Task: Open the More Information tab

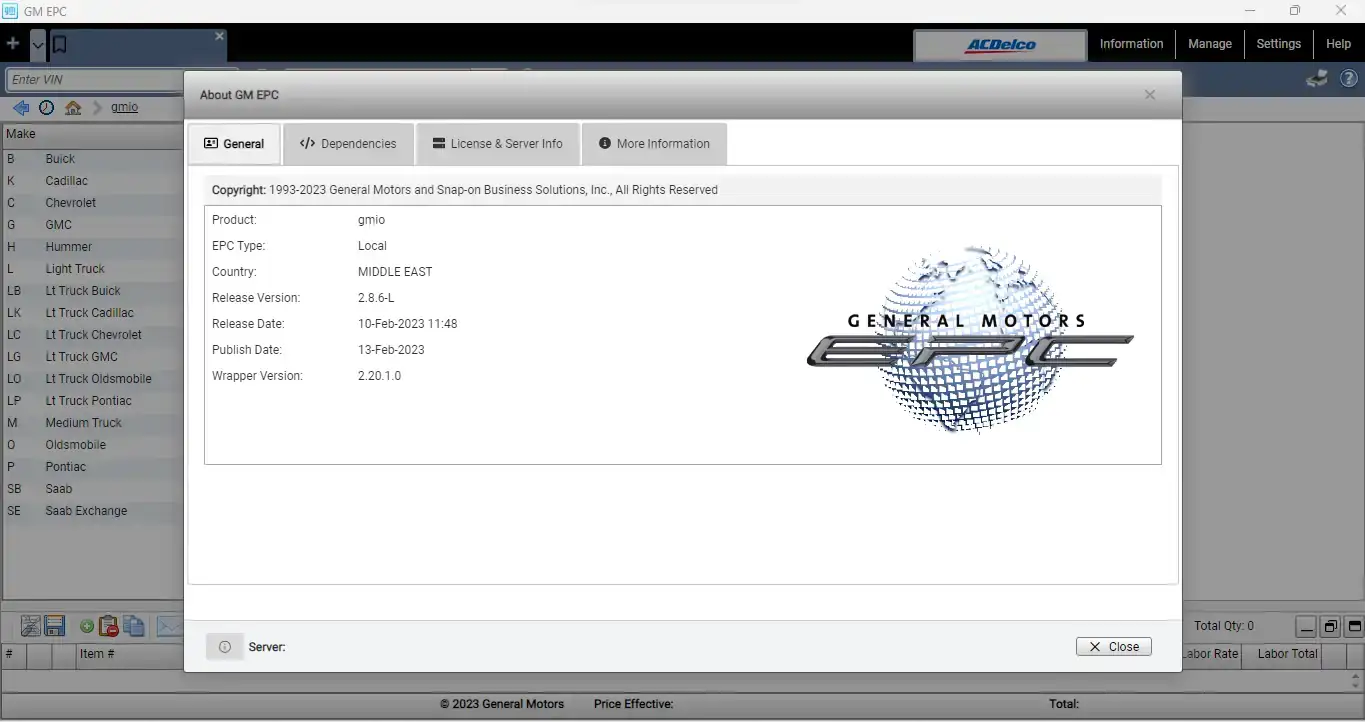Action: [654, 144]
